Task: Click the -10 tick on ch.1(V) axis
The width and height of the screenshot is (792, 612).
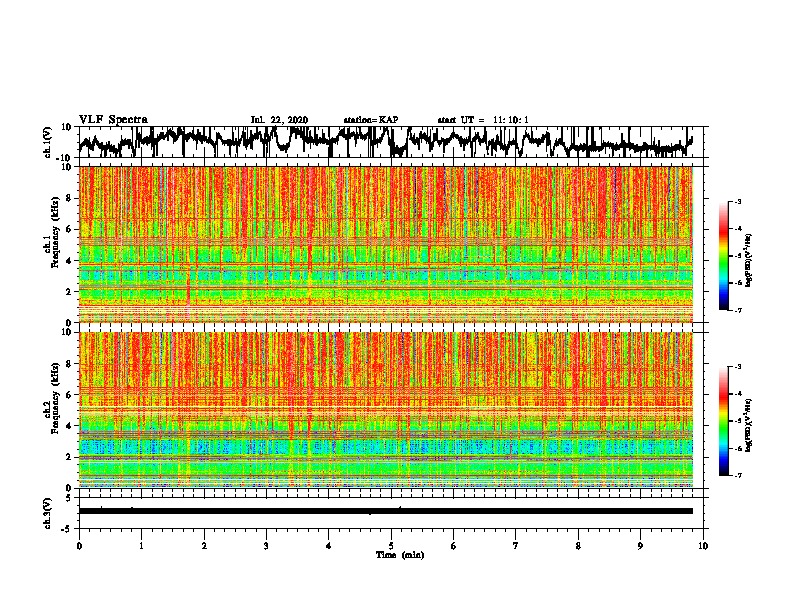Action: pyautogui.click(x=65, y=157)
